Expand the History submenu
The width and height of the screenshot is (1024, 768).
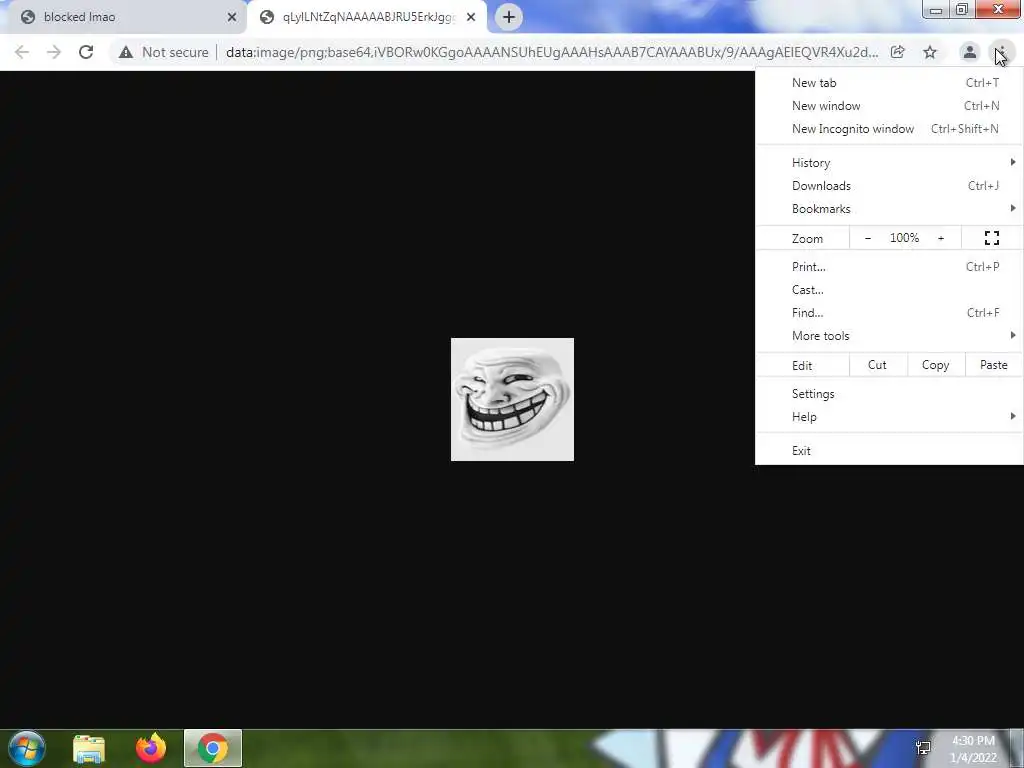tap(889, 163)
